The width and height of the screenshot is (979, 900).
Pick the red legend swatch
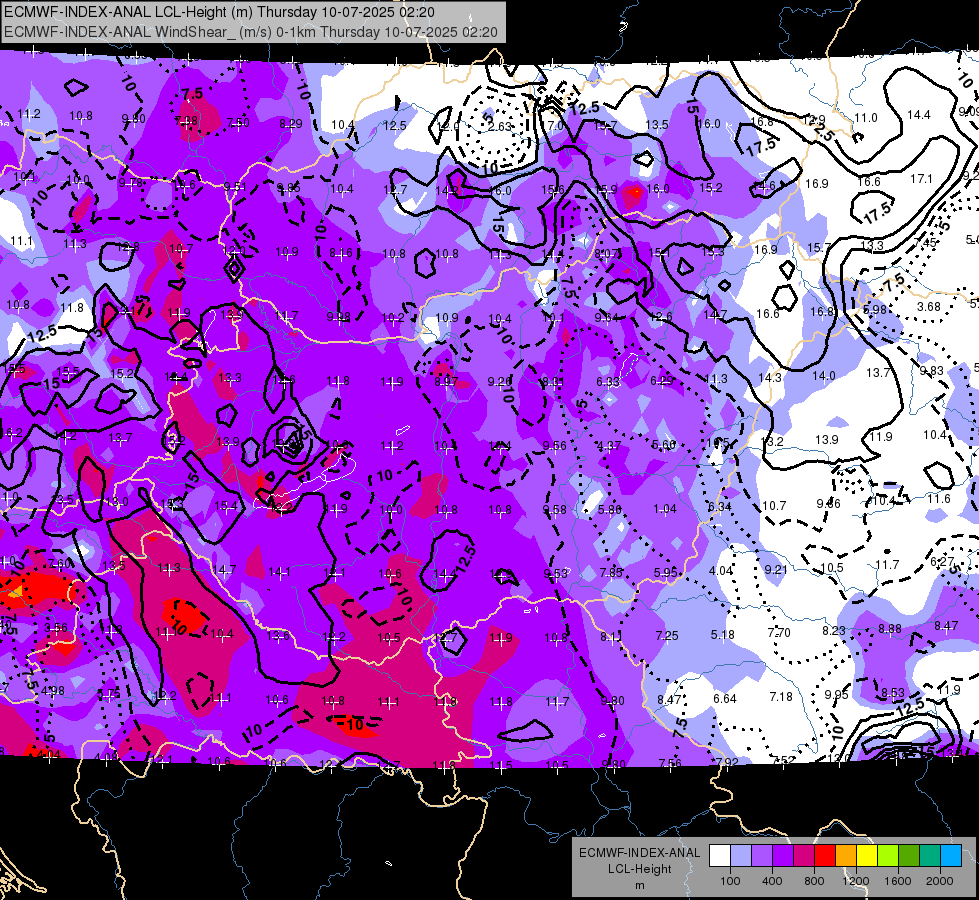[x=825, y=856]
